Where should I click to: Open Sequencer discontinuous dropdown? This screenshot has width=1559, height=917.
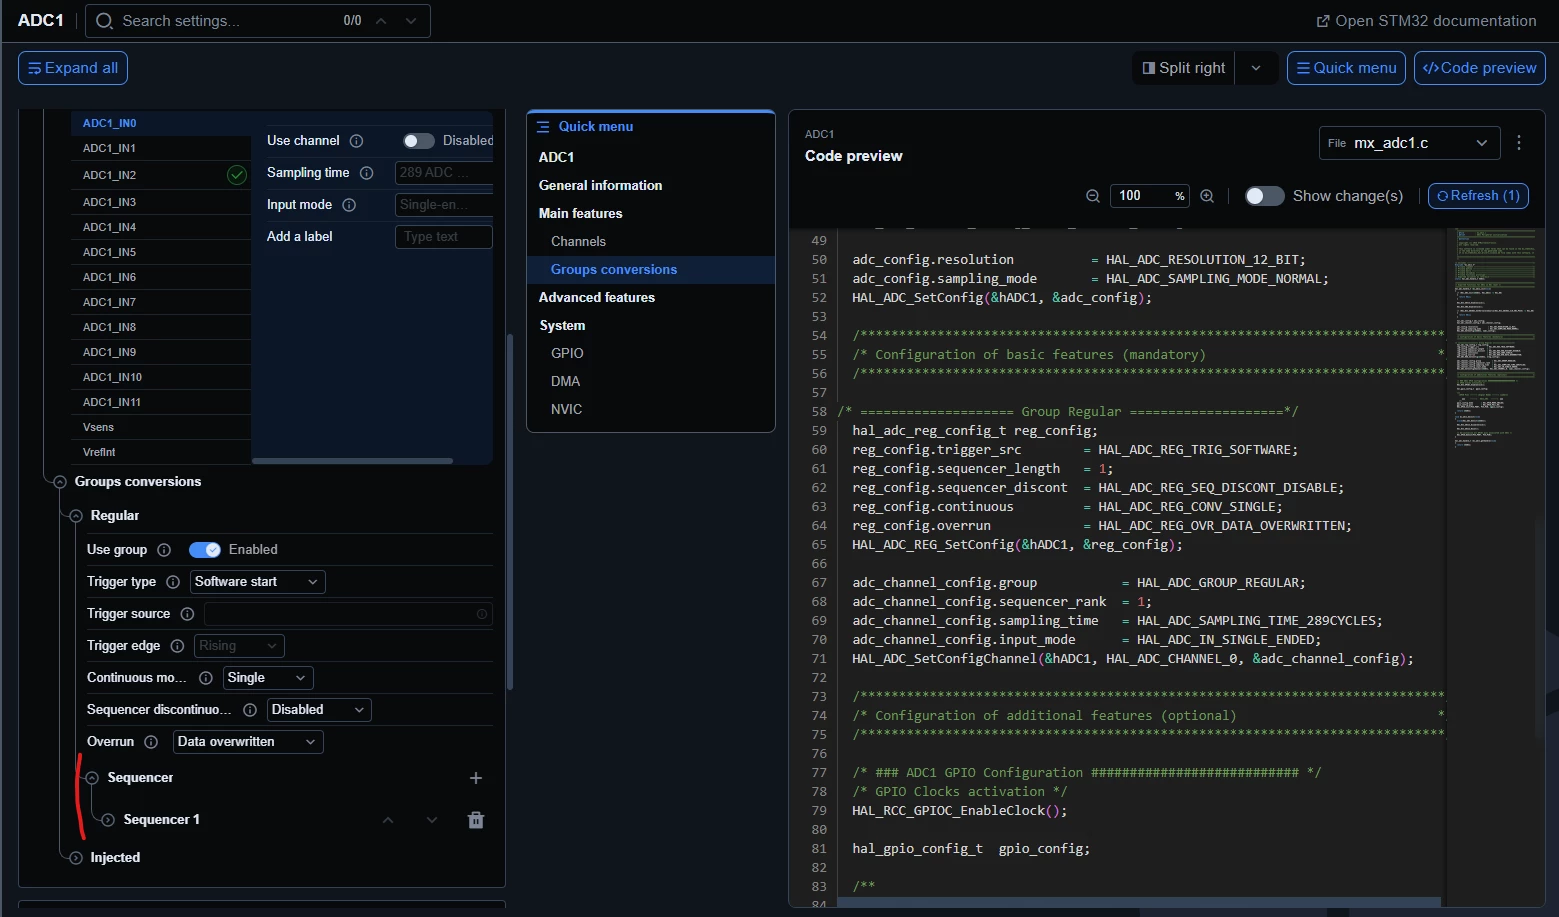(319, 710)
